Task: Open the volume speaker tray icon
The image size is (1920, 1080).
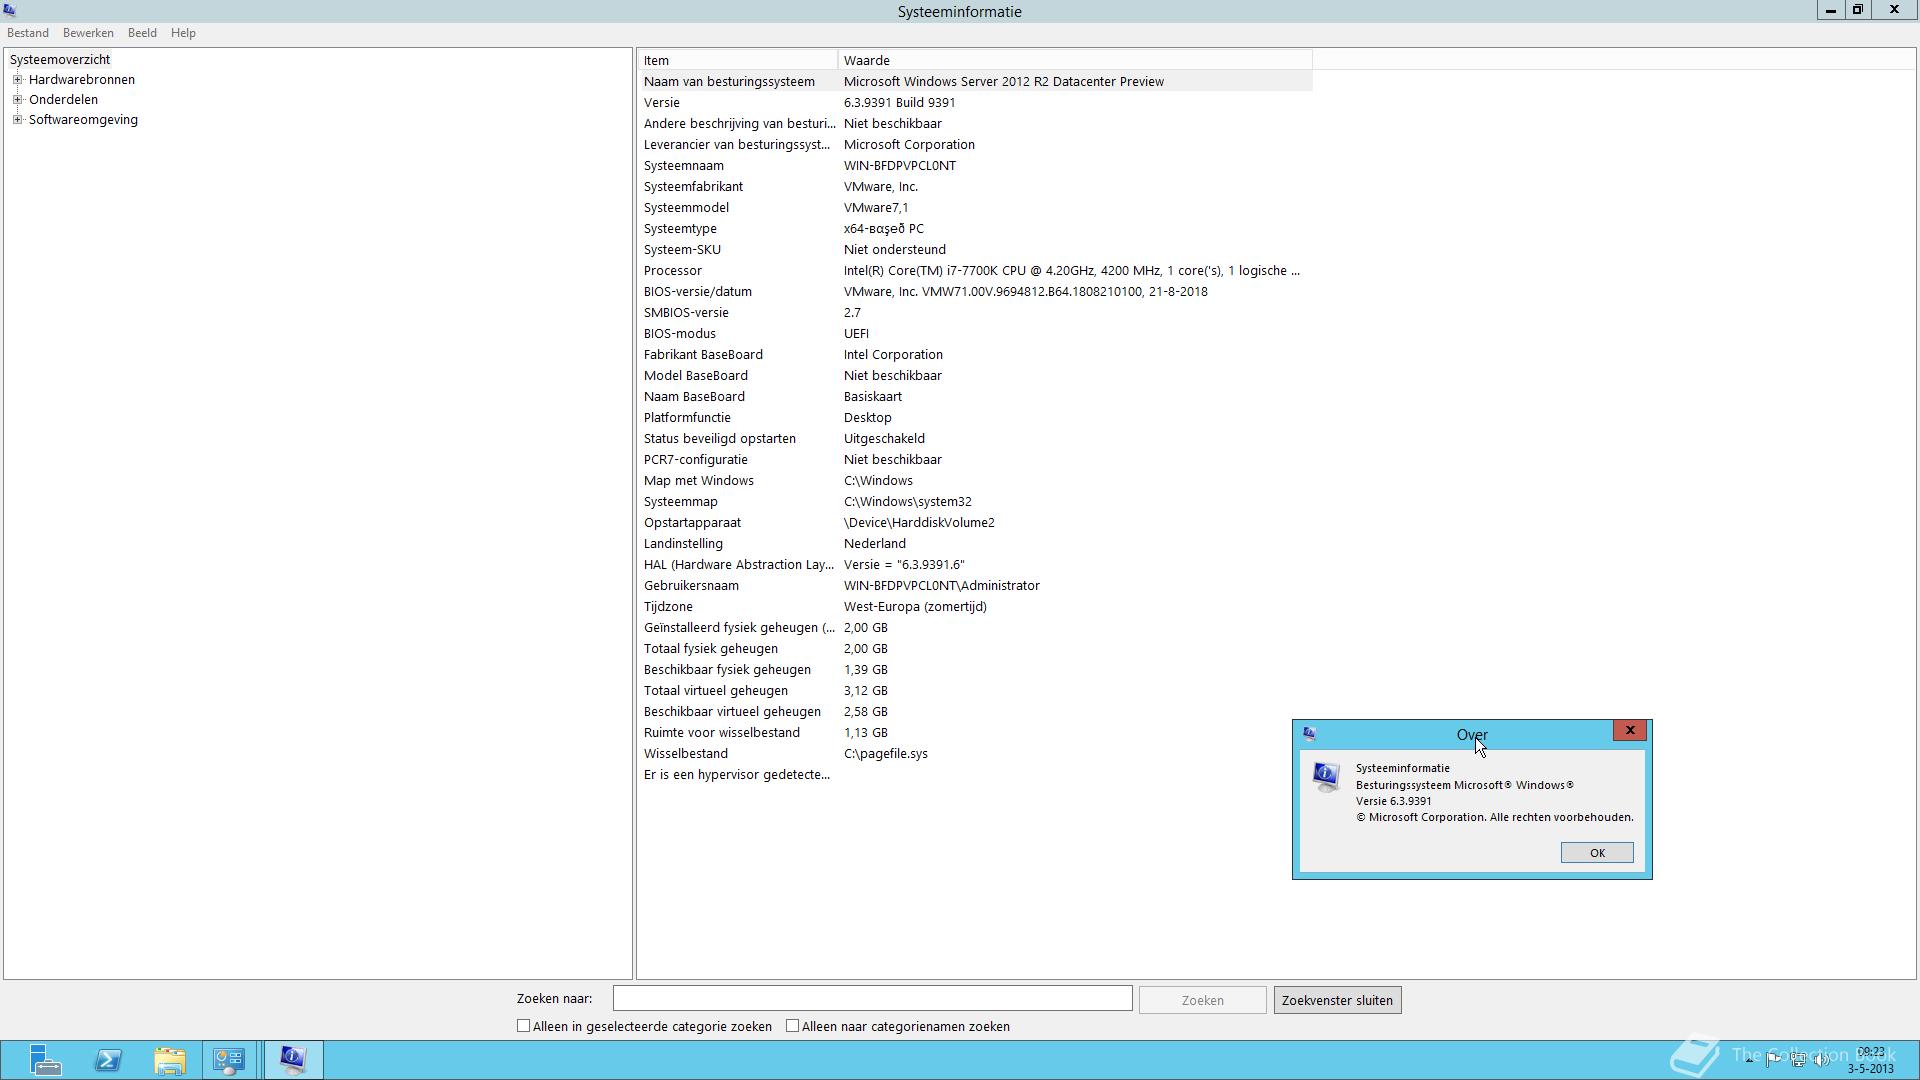Action: click(x=1821, y=1060)
